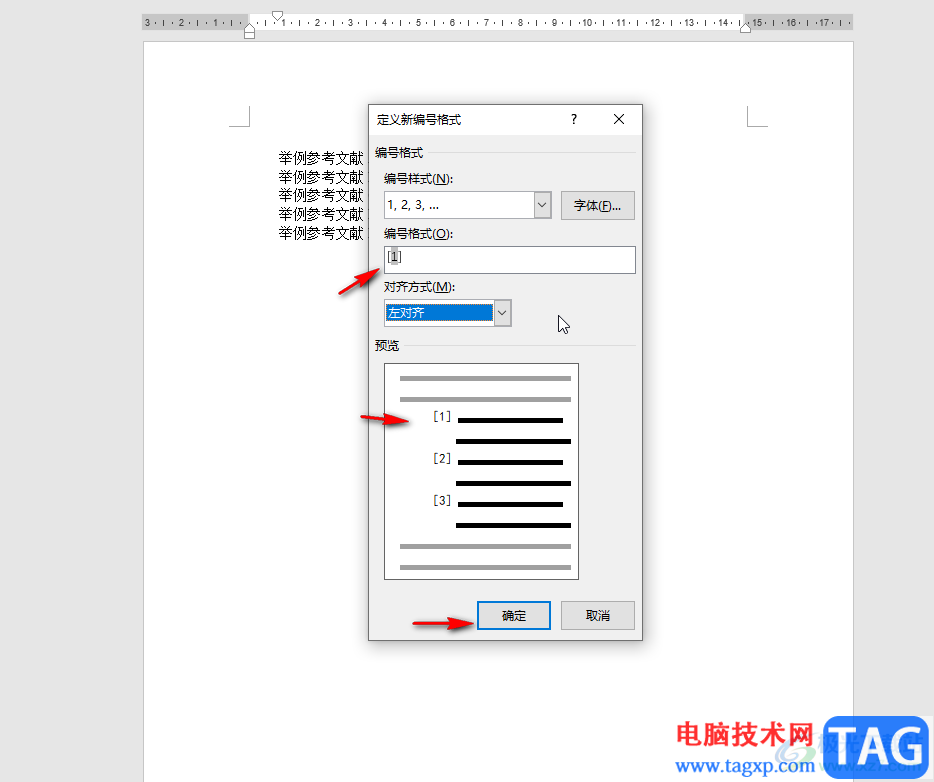The height and width of the screenshot is (782, 934).
Task: Select the 左对齐 alignment value
Action: [439, 313]
